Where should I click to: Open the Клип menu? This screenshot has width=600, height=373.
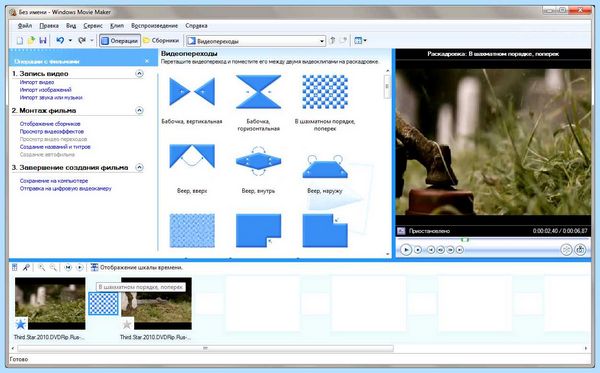pos(117,26)
